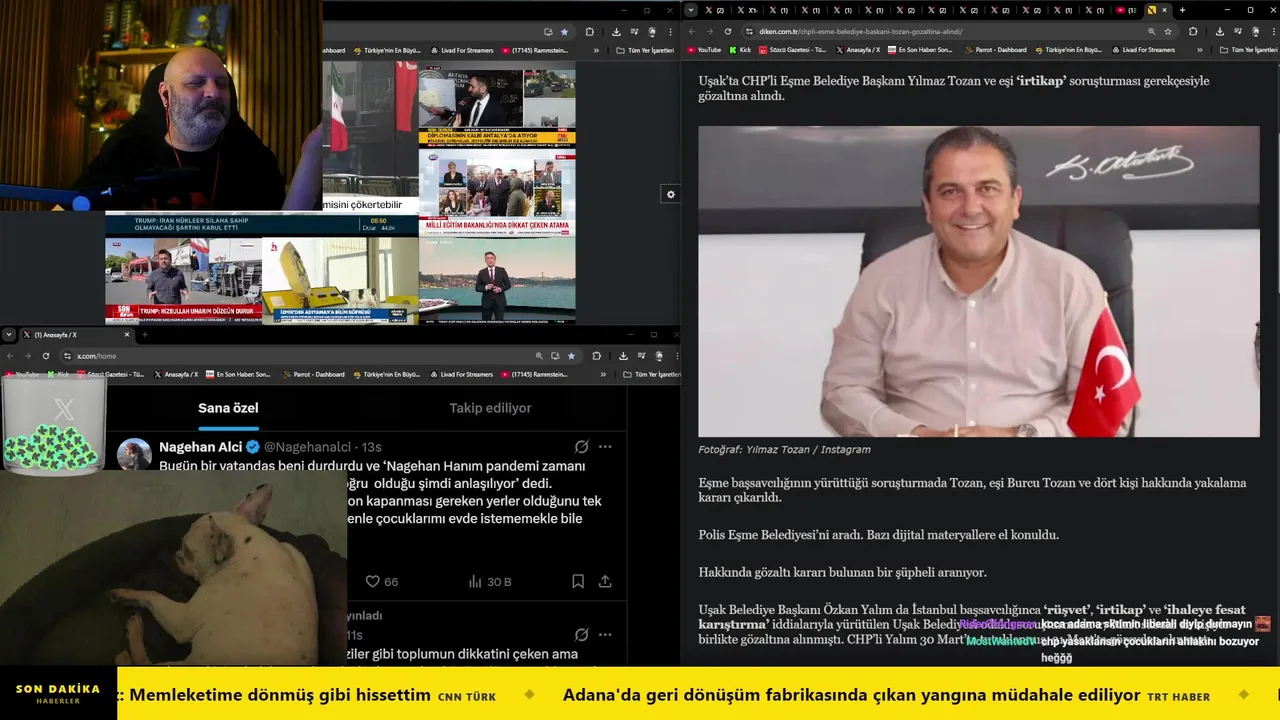Screen dimensions: 1280x720
Task: Select the Trump Hizbullah news stream thumbnail
Action: click(184, 279)
